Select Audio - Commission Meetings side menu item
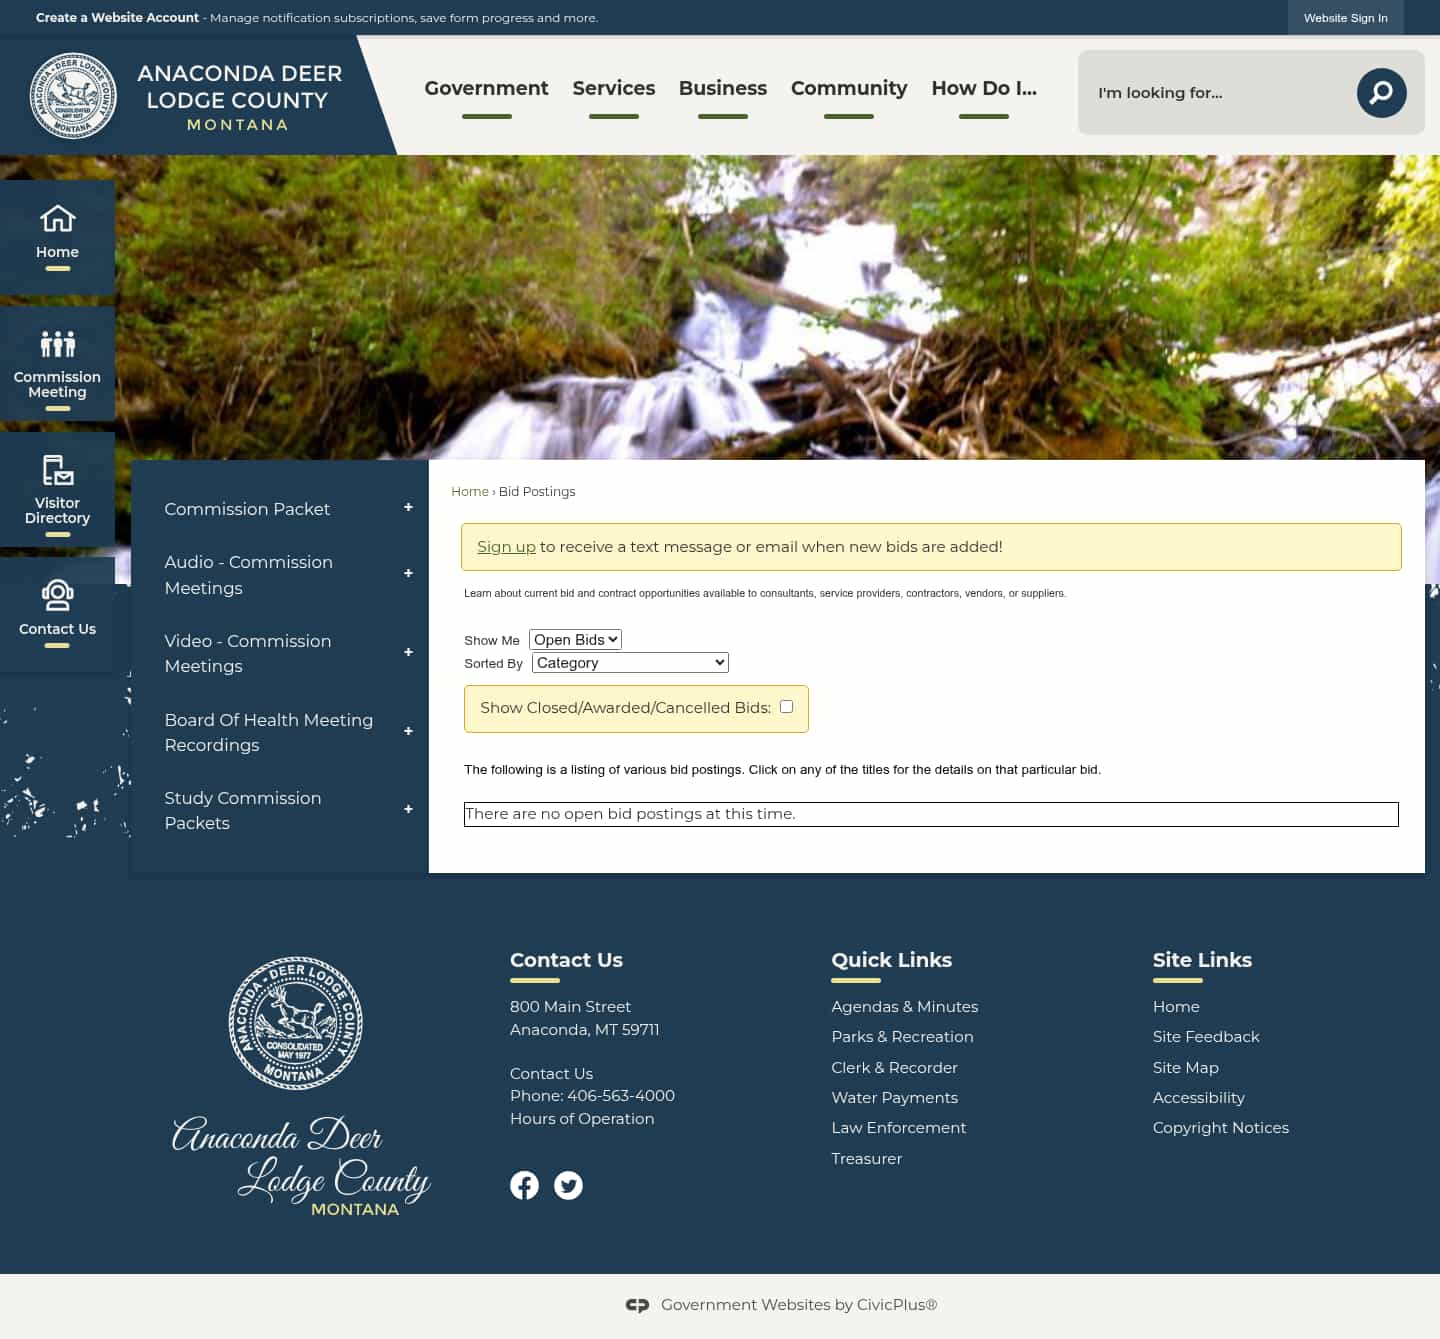 248,575
